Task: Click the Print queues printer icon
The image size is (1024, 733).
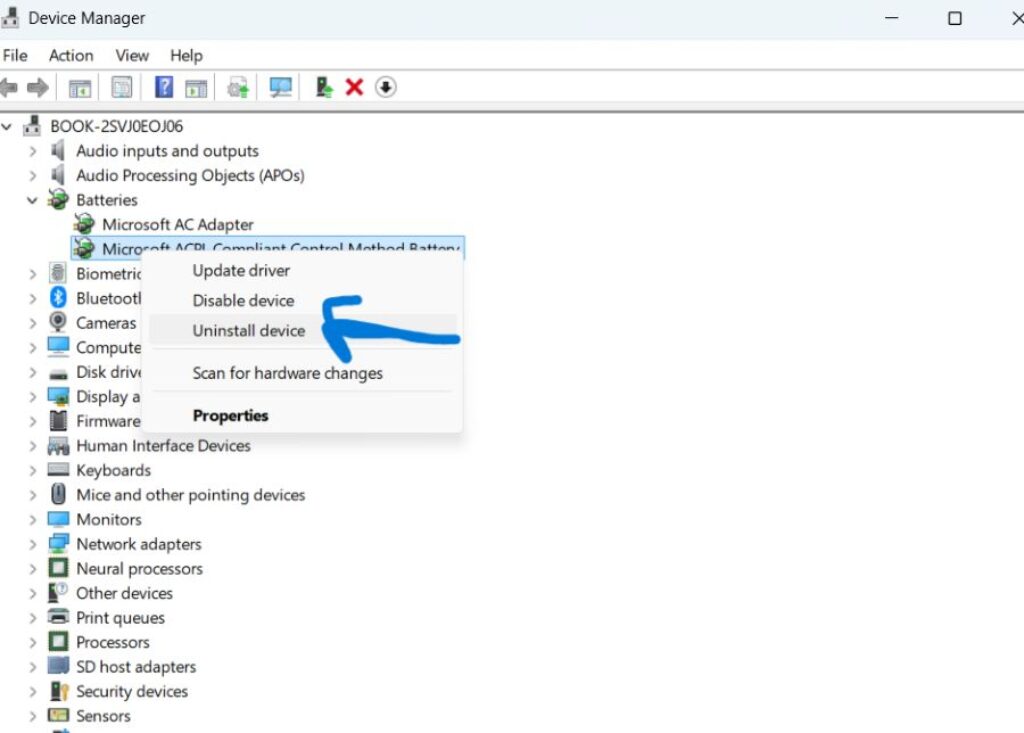Action: pos(58,617)
